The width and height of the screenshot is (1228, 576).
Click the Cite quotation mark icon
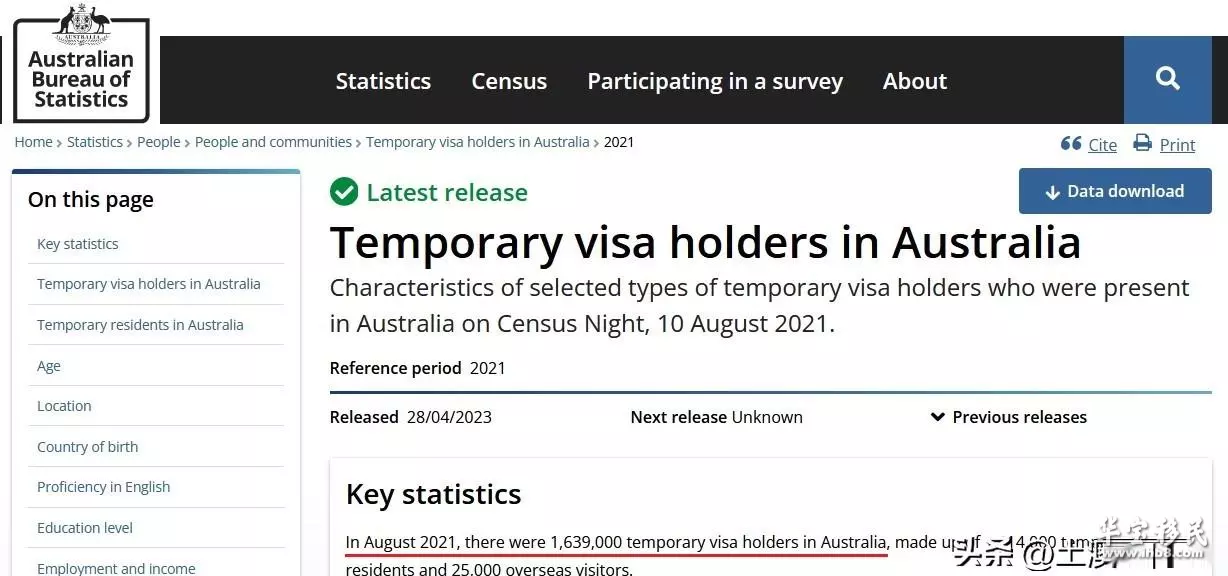1071,144
